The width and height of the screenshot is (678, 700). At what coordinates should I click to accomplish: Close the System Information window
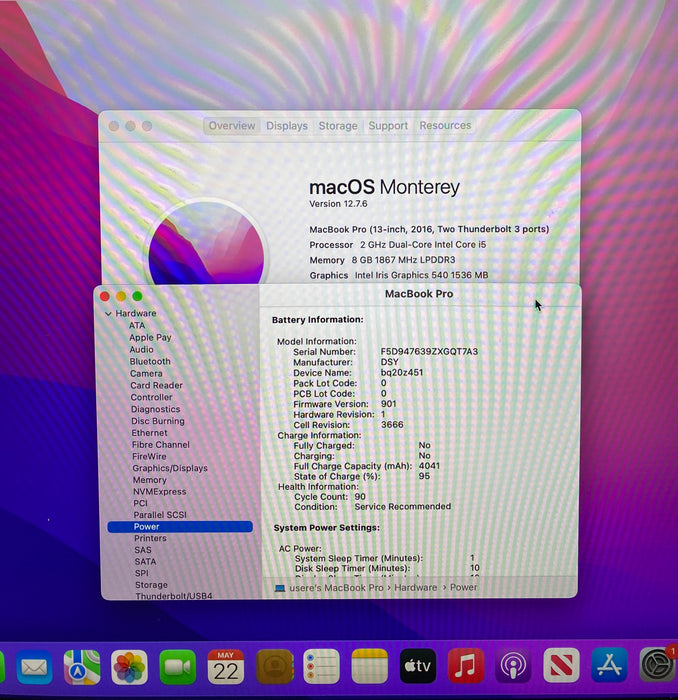coord(105,296)
